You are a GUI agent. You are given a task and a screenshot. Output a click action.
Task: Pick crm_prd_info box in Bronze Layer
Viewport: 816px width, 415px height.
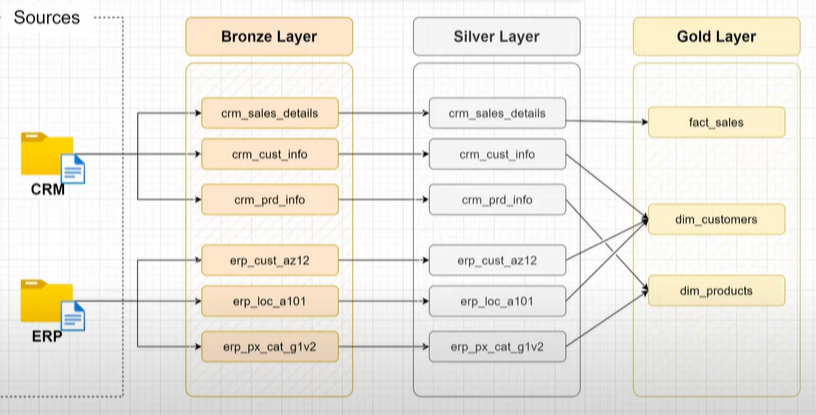(x=269, y=200)
